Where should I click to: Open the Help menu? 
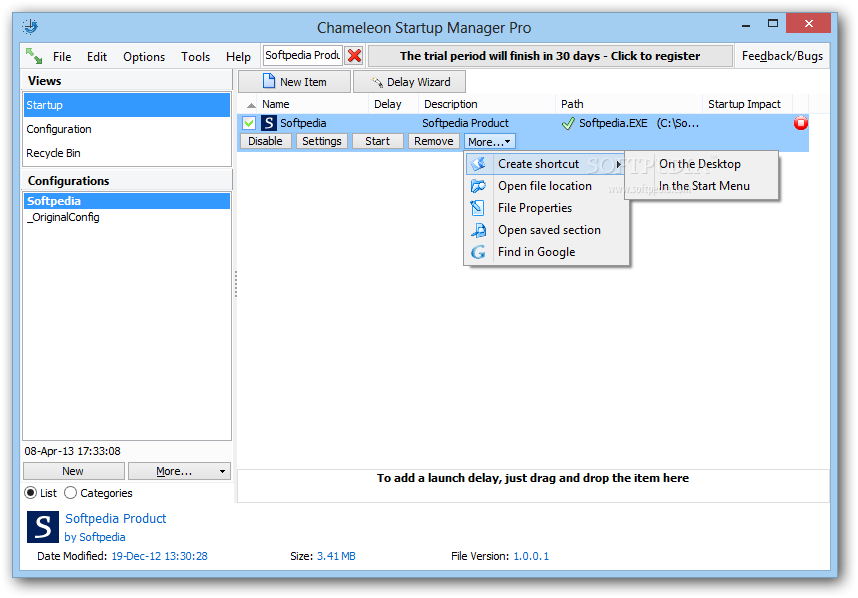click(238, 56)
